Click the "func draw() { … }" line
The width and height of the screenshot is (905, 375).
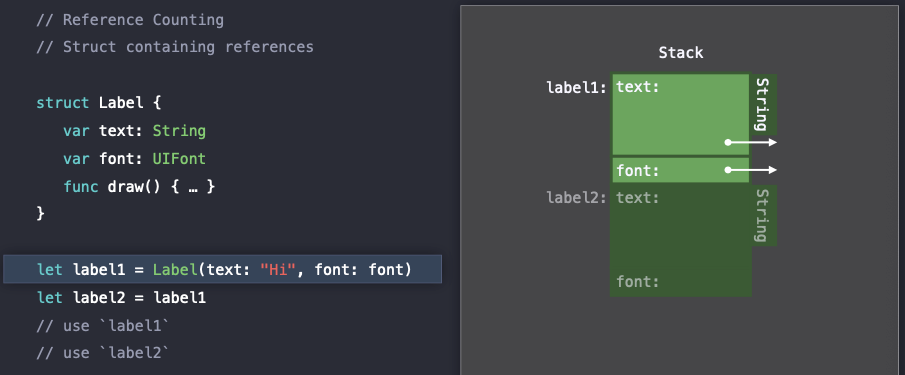(x=139, y=186)
